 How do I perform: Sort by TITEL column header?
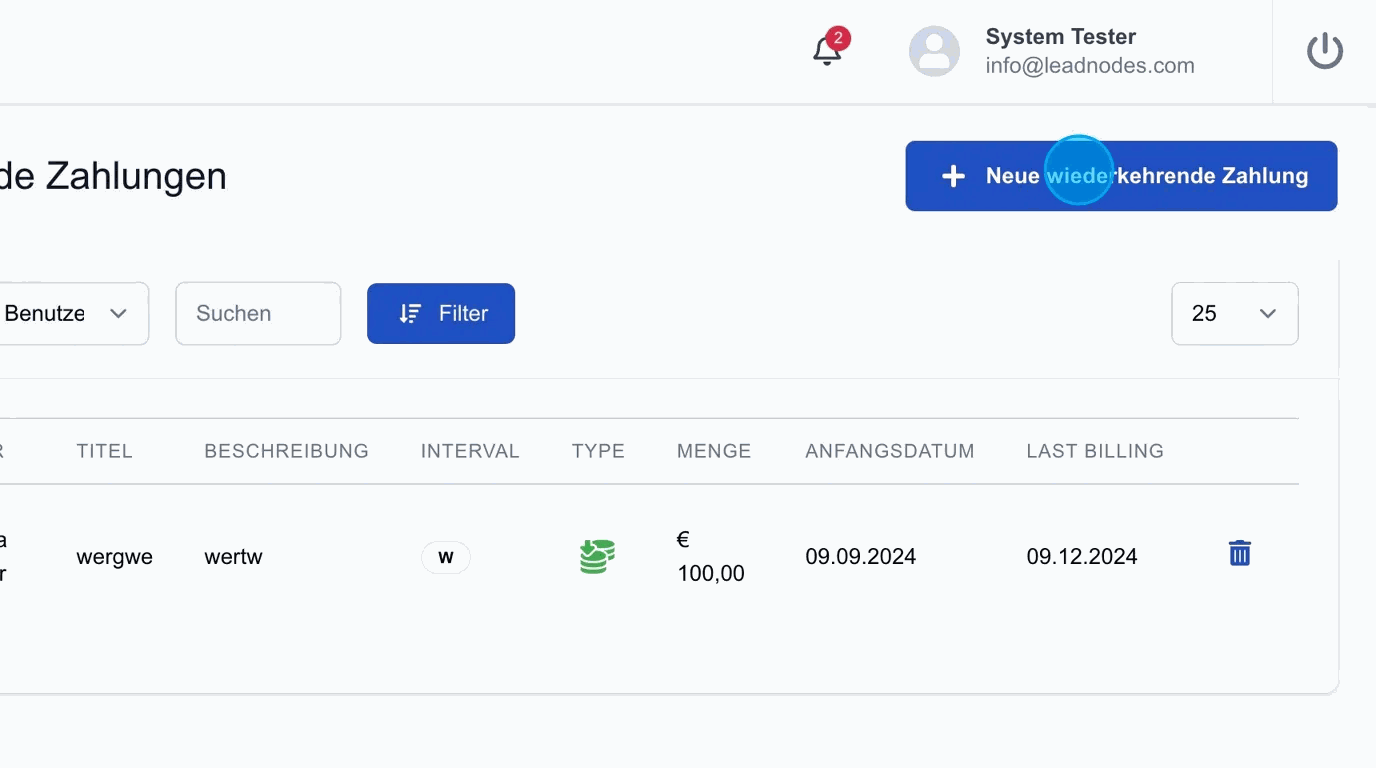tap(105, 451)
